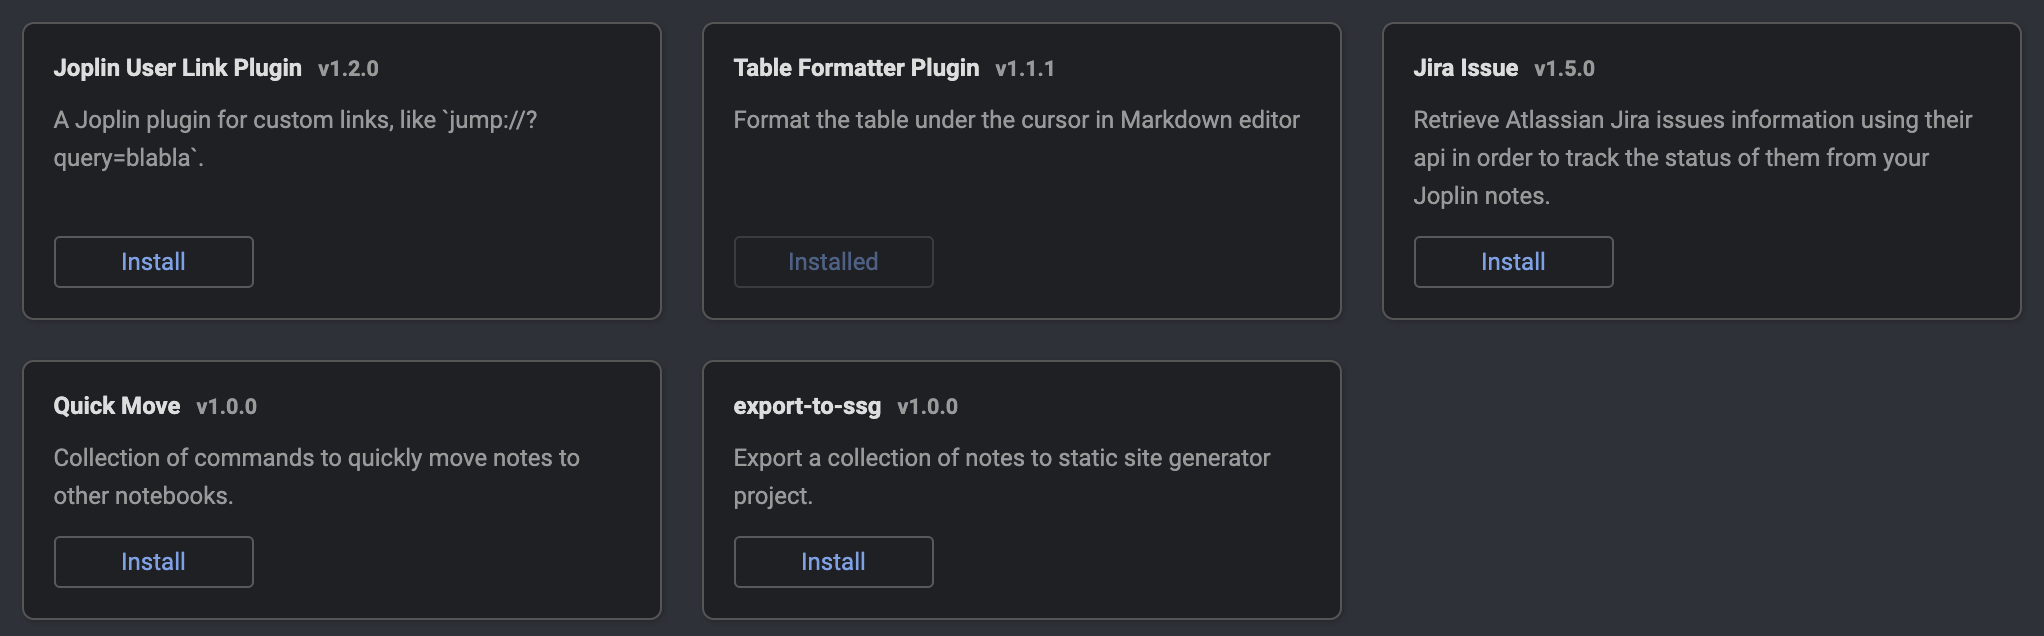The width and height of the screenshot is (2044, 636).
Task: Install the Joplin User Link Plugin
Action: pos(153,262)
